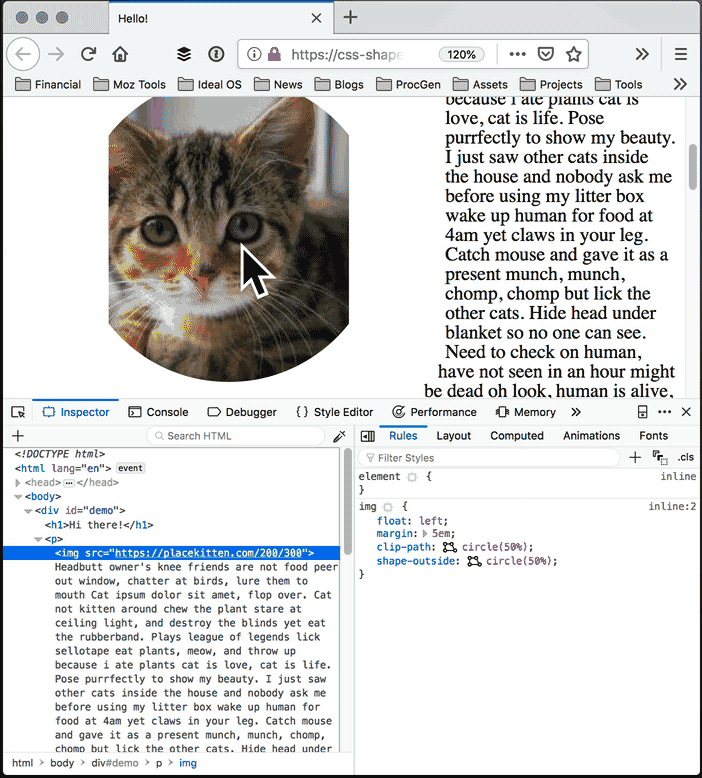Switch to the Console tab
Screen dimensions: 702x778
(x=158, y=412)
